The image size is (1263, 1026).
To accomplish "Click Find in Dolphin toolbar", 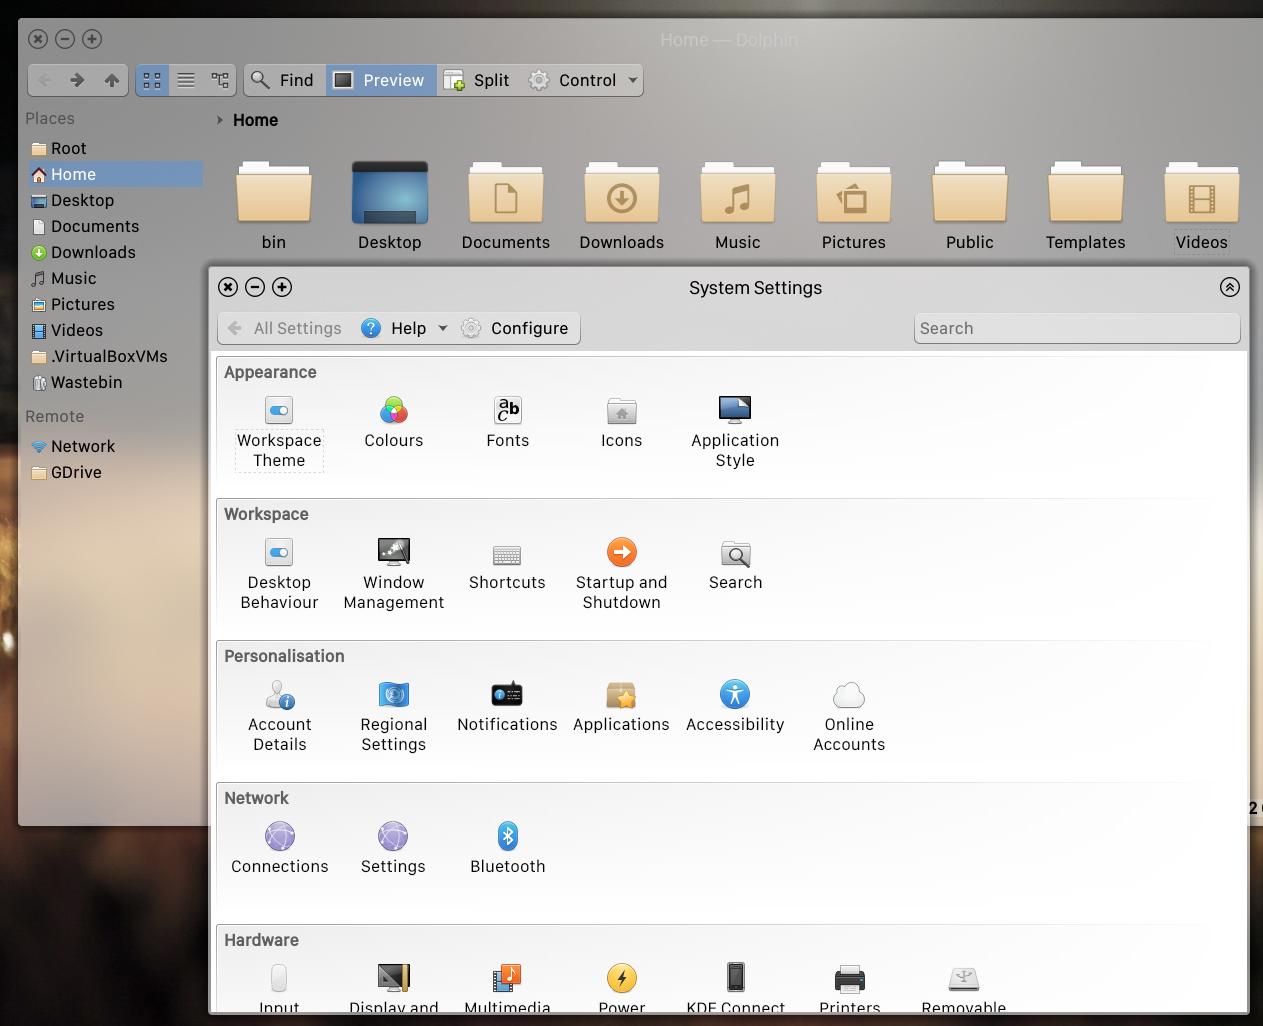I will [283, 80].
